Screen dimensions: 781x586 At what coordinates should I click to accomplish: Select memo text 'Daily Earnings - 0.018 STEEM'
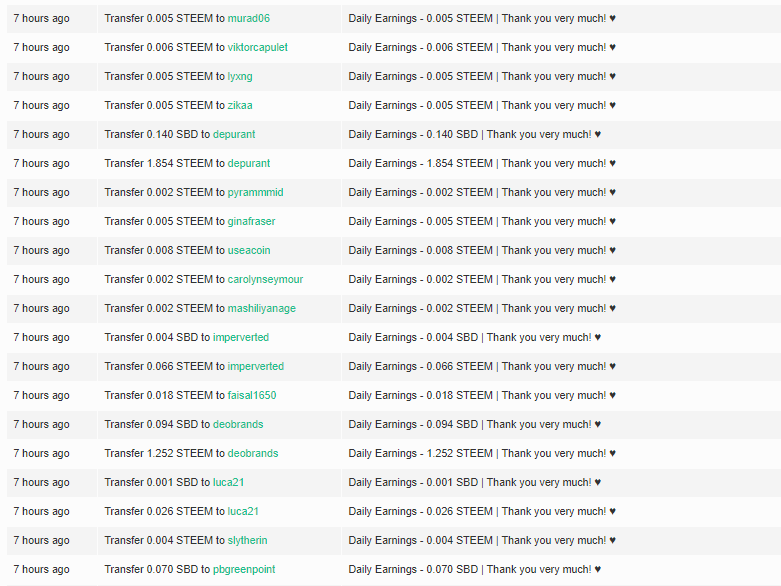tap(420, 395)
